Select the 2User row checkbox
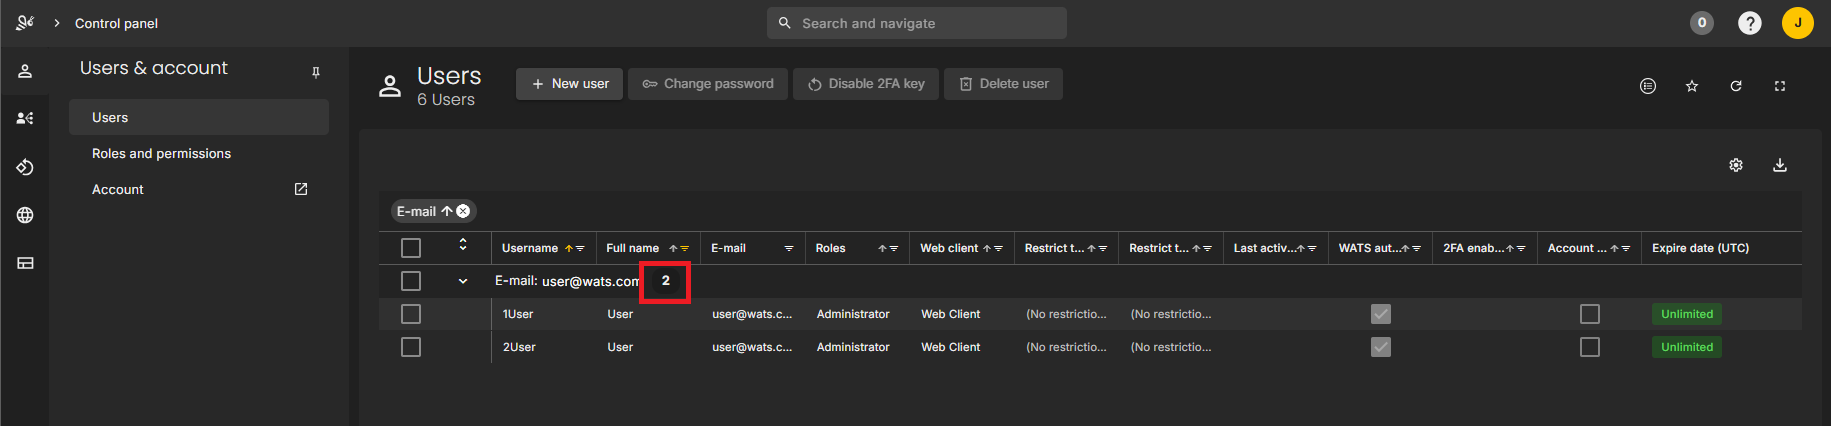Image resolution: width=1831 pixels, height=426 pixels. tap(411, 347)
